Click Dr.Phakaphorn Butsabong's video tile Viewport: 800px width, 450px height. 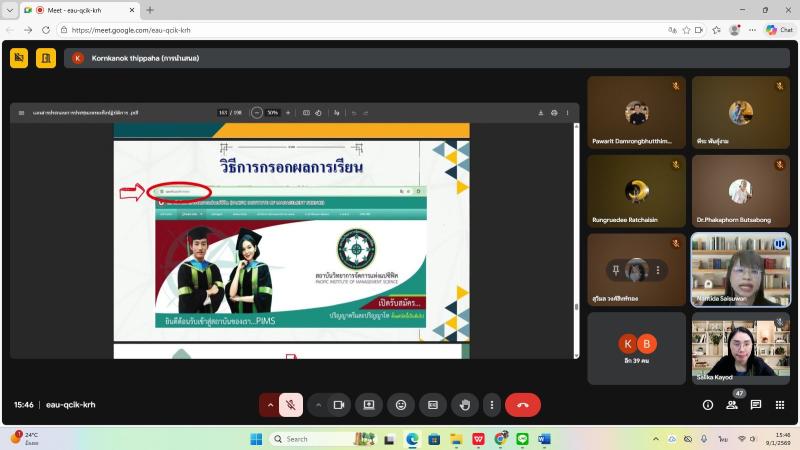(740, 191)
